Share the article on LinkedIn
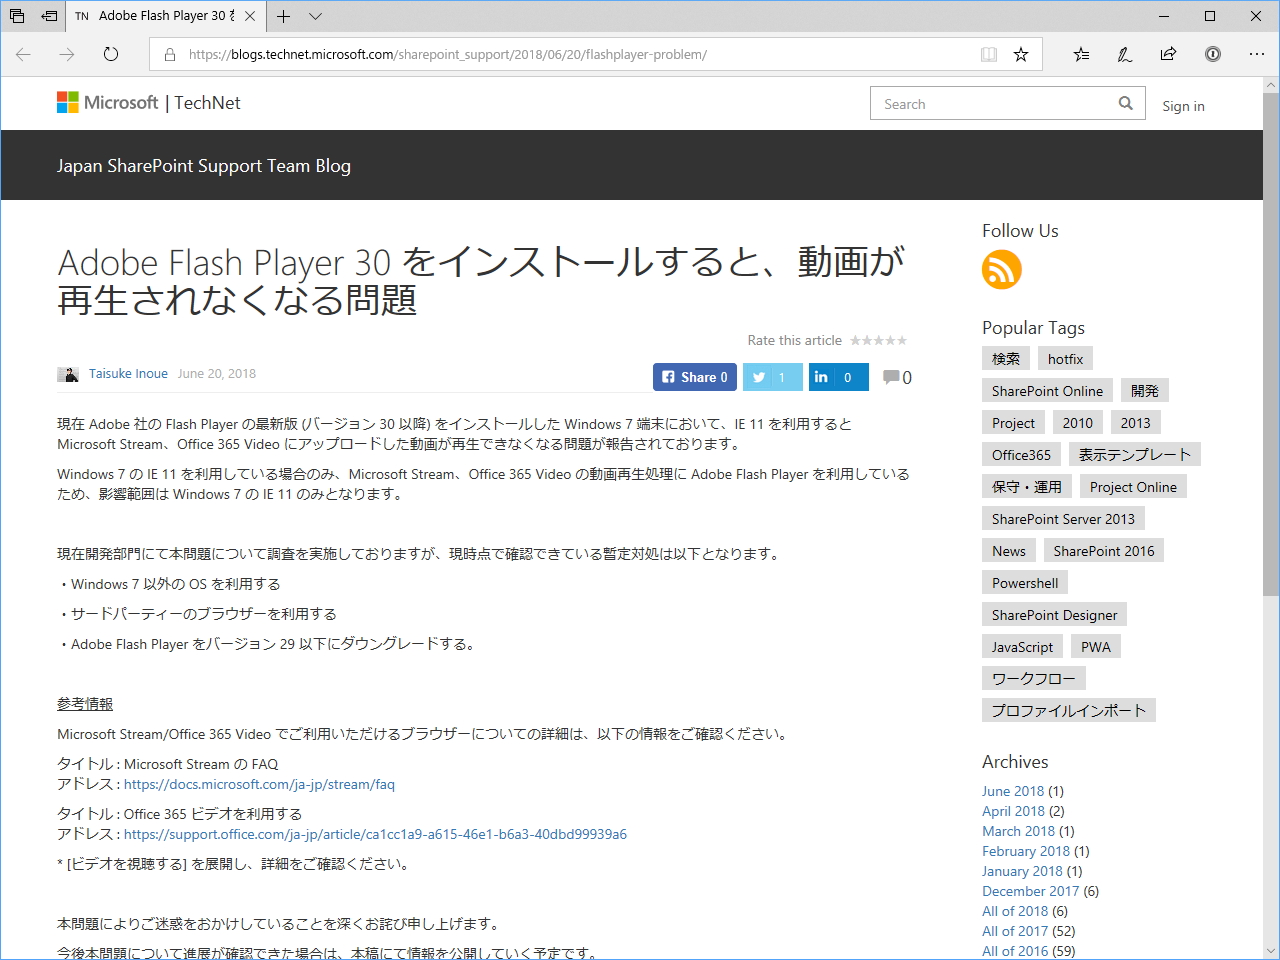 click(838, 377)
